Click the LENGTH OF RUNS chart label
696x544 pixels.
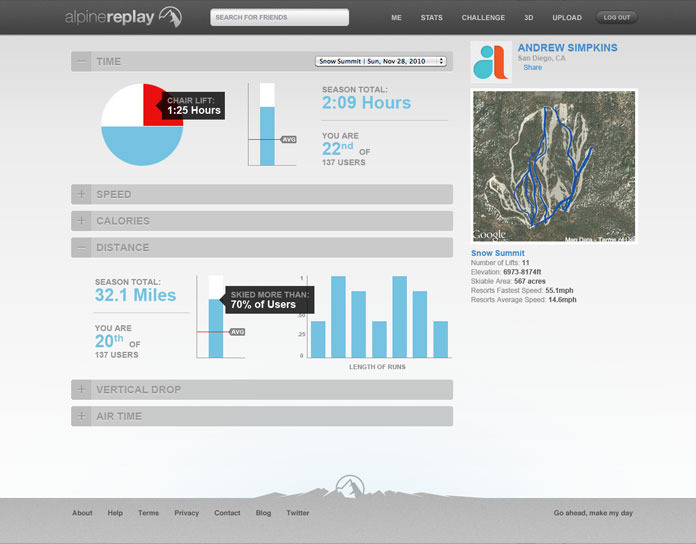[x=377, y=367]
